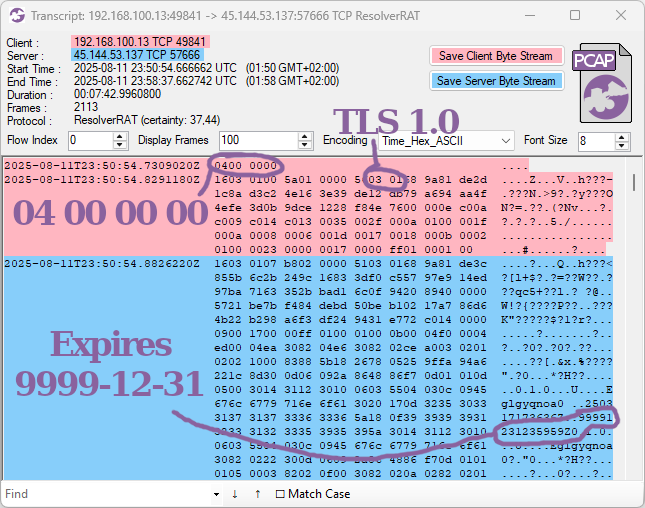The height and width of the screenshot is (508, 645).
Task: Click hex bytes 0400 0000
Action: (245, 166)
